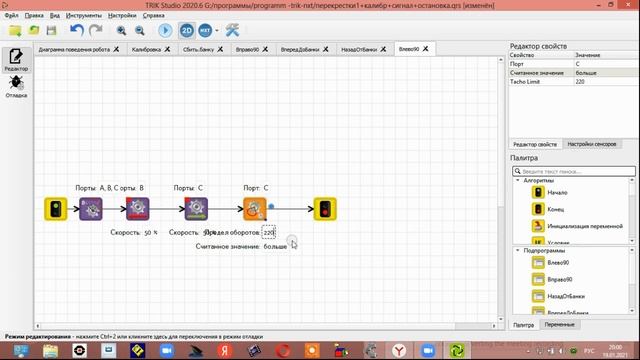Viewport: 640px width, 360px height.
Task: Open Yandex browser Y icon in taskbar
Action: click(399, 351)
